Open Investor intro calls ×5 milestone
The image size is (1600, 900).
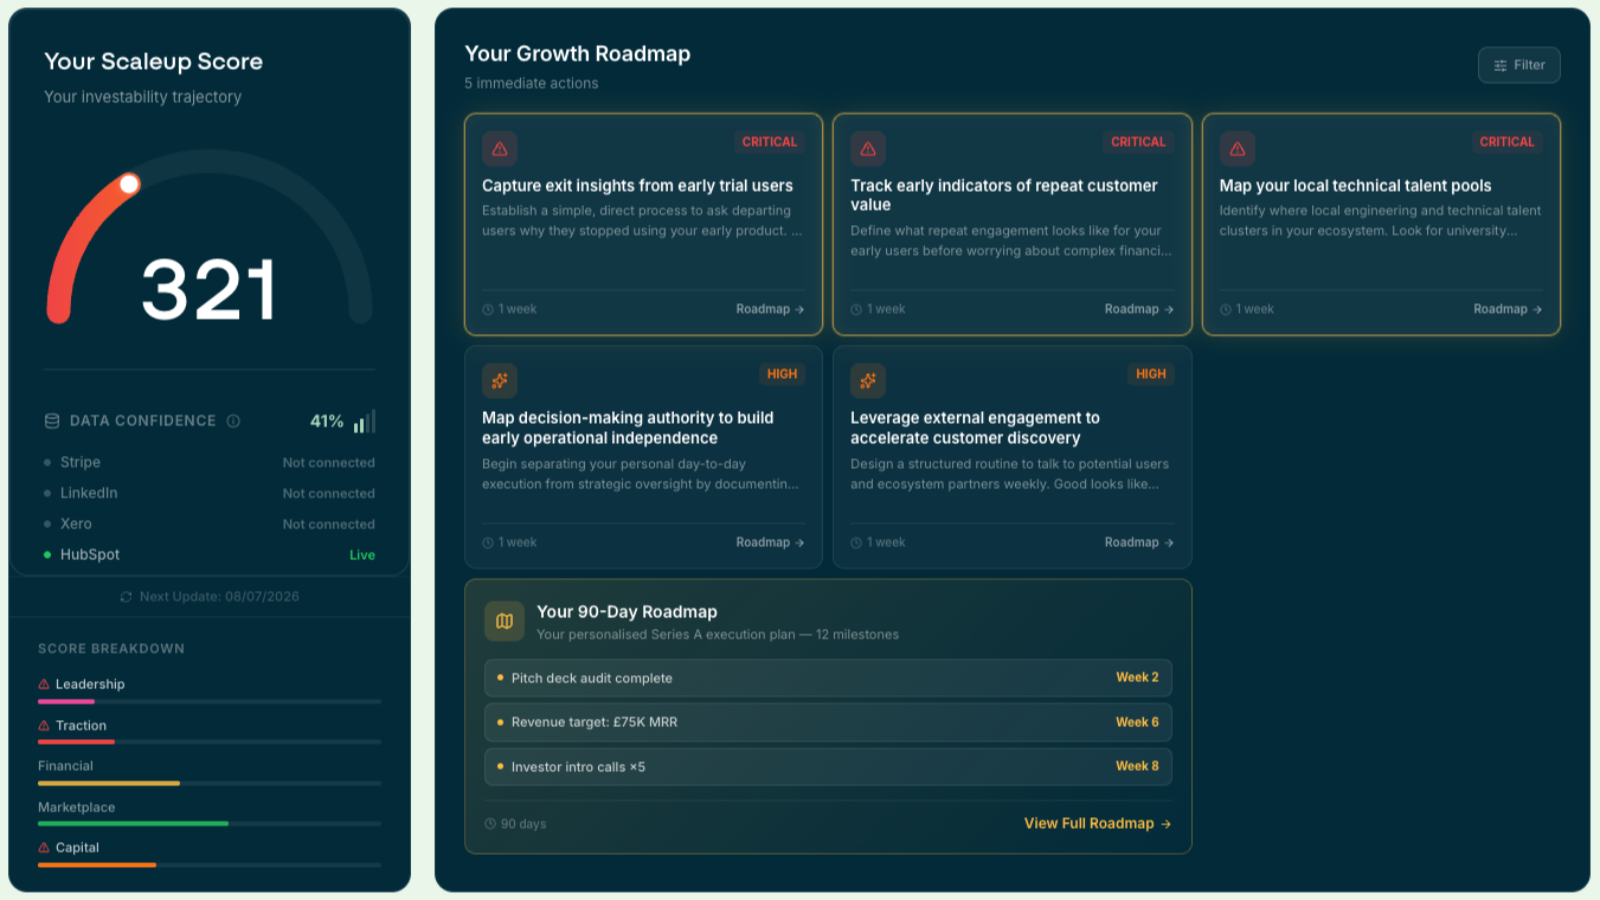pos(828,767)
